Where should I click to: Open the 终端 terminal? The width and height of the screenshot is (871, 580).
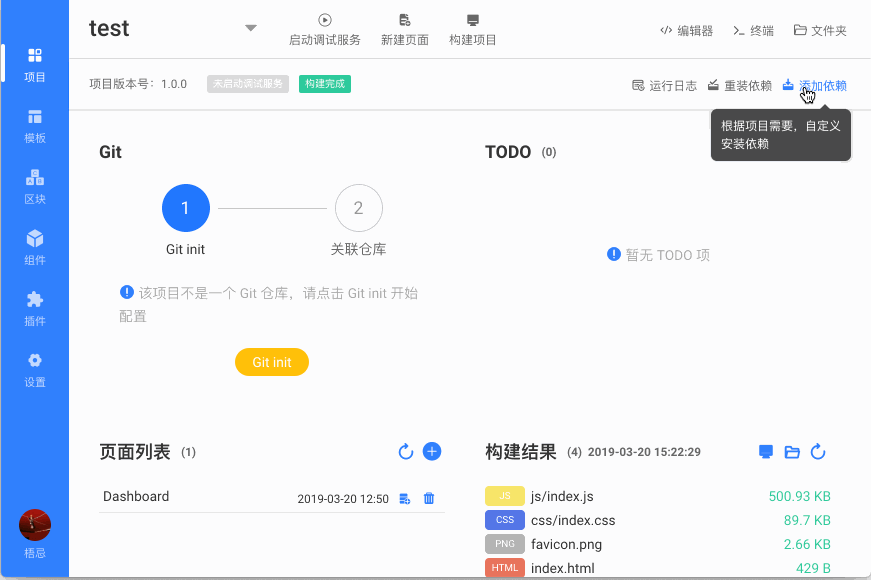tap(753, 31)
